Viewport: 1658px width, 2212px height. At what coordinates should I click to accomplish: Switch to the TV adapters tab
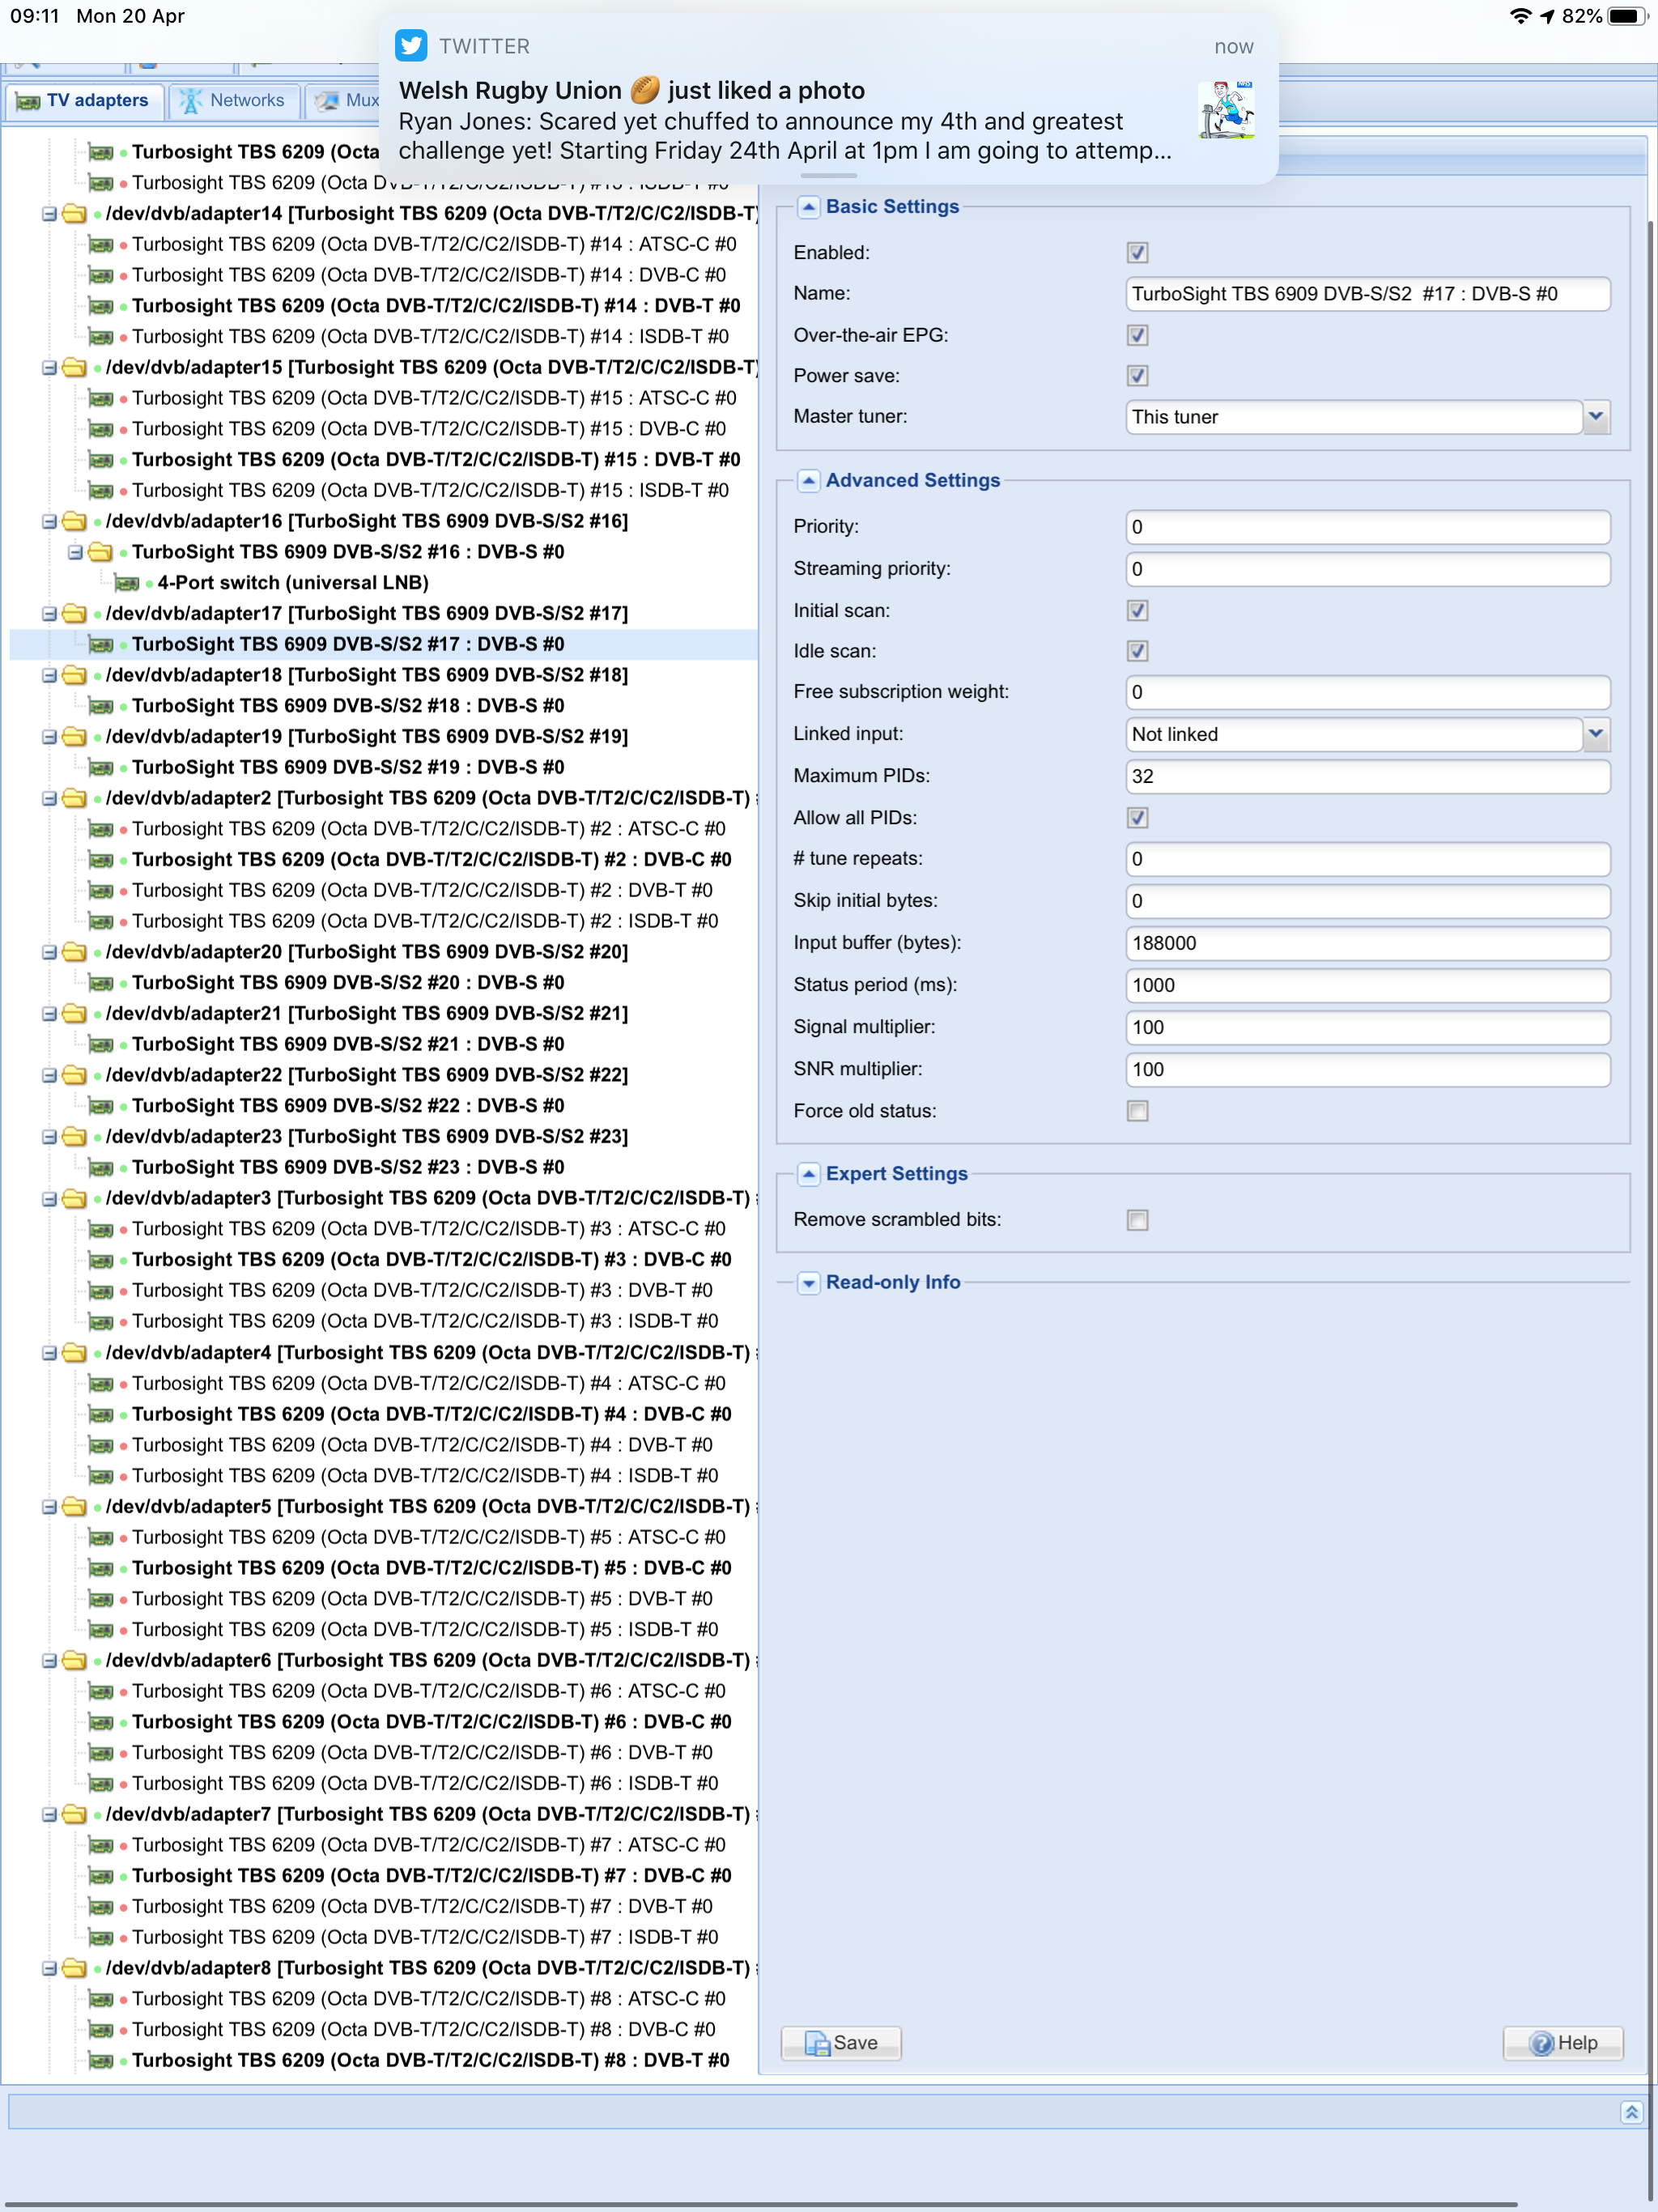pos(83,101)
